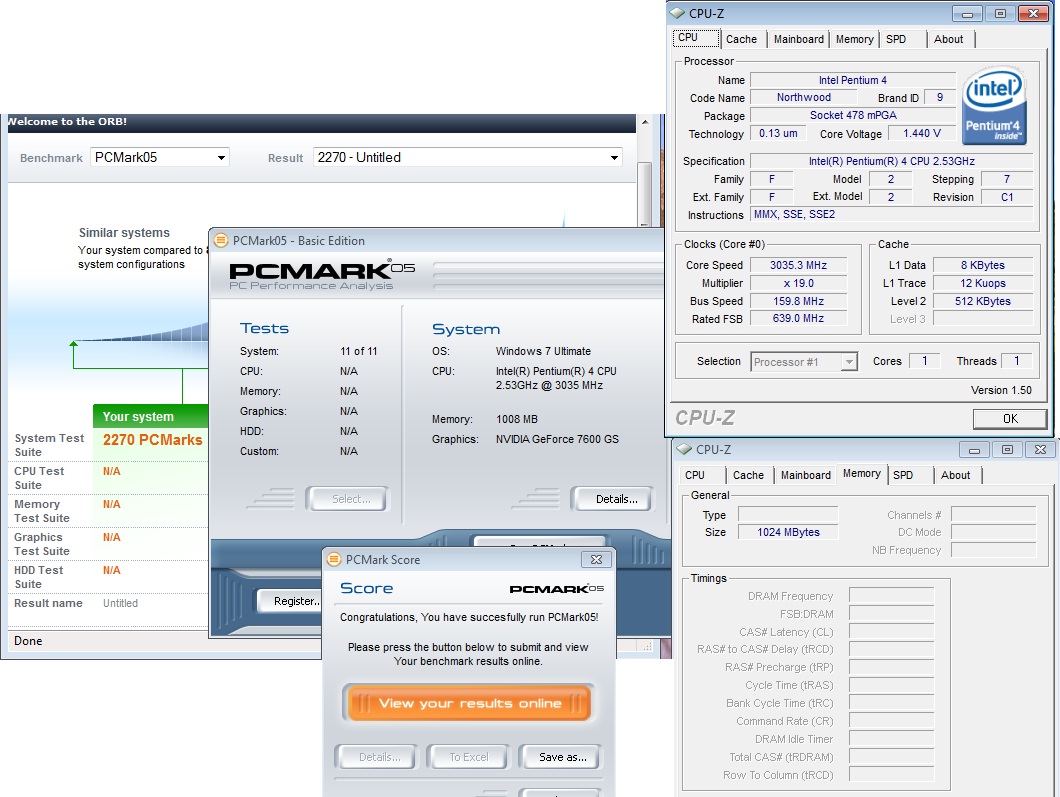This screenshot has height=797, width=1060.
Task: Click the Multiplier value x 19.0
Action: coord(798,283)
